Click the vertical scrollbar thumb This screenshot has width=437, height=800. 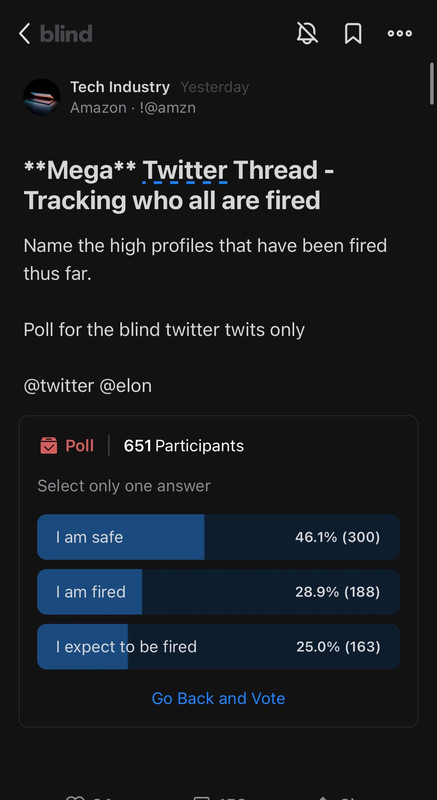click(x=432, y=84)
